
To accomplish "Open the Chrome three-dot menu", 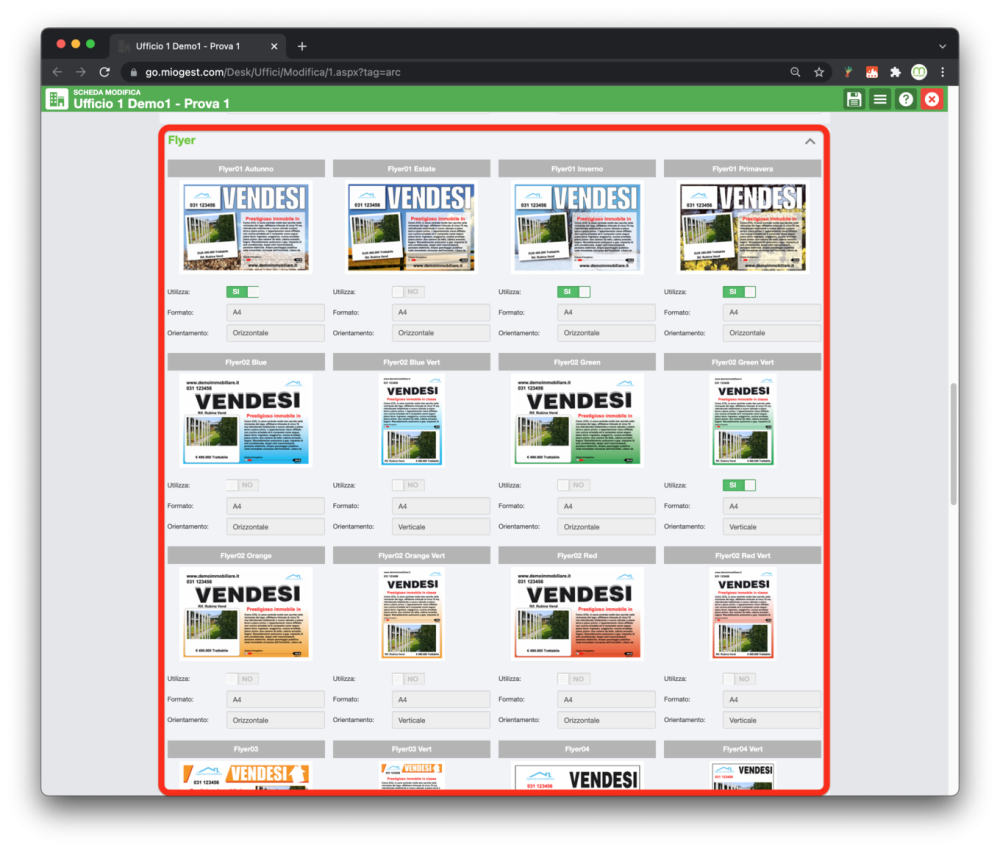I will coord(943,72).
